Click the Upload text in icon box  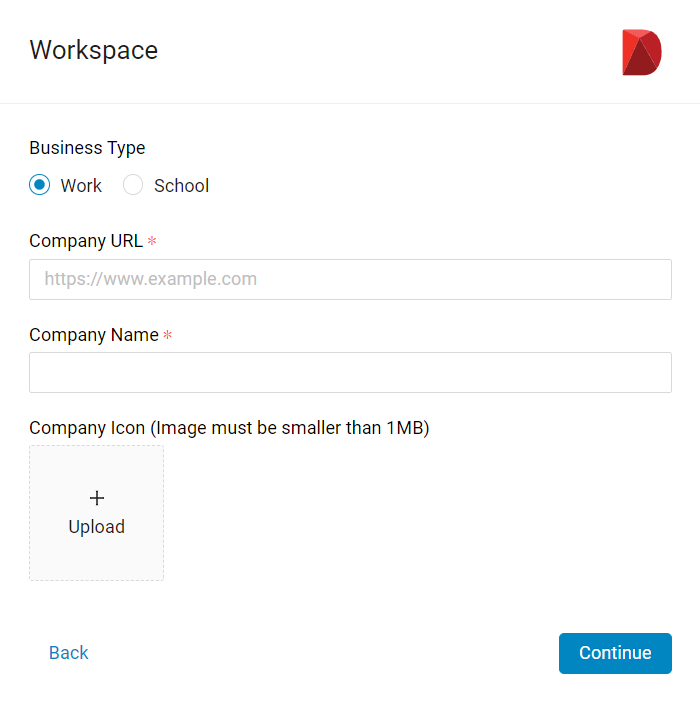click(x=97, y=527)
